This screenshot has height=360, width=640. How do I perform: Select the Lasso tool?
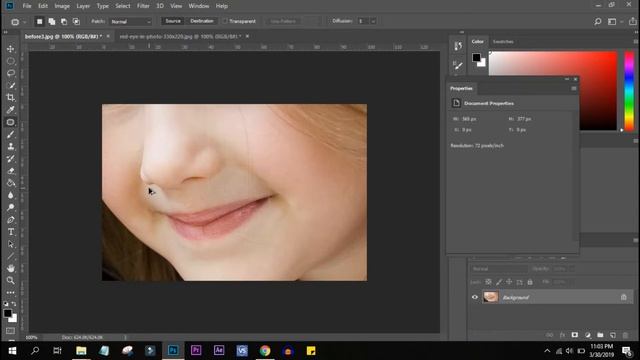tap(11, 73)
